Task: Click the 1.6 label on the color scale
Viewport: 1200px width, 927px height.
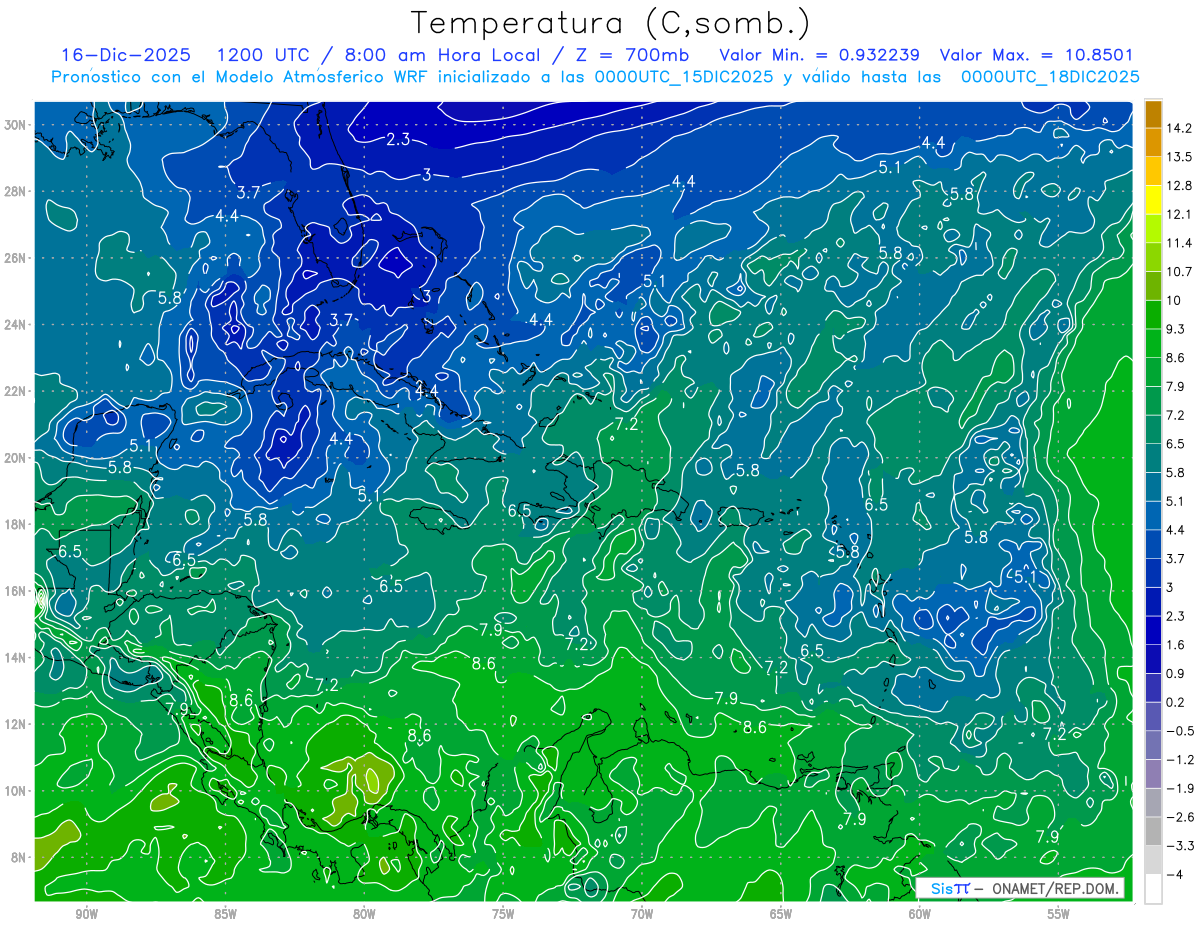Action: [x=1175, y=645]
